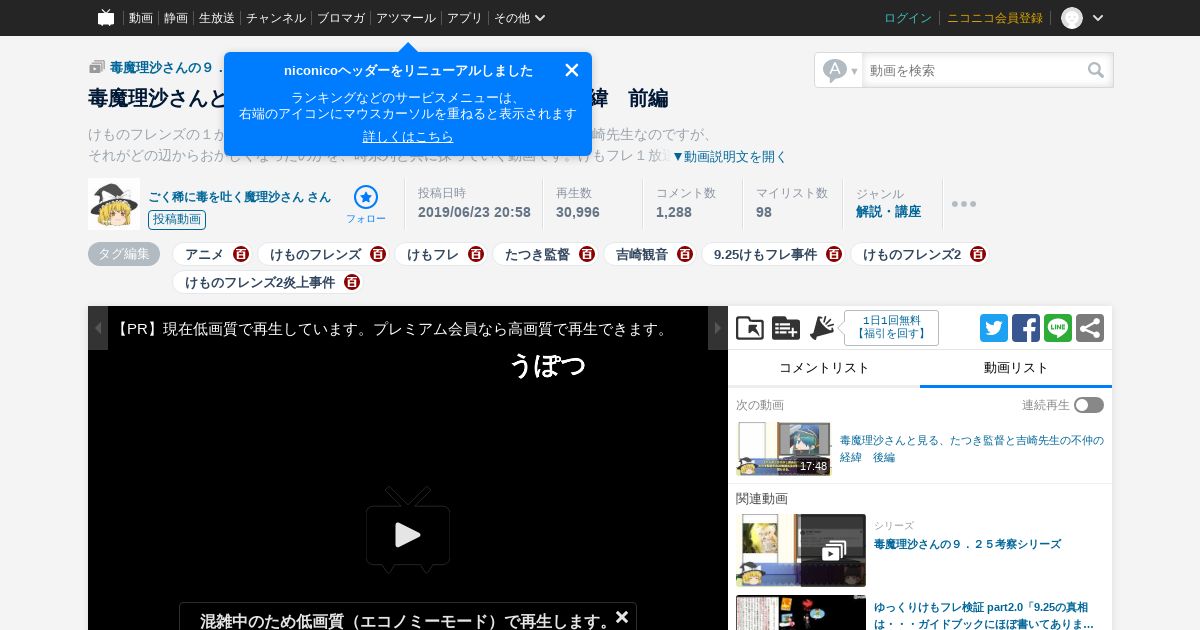Expand the account menu chevron
Screen dimensions: 1200x630
[x=1098, y=18]
